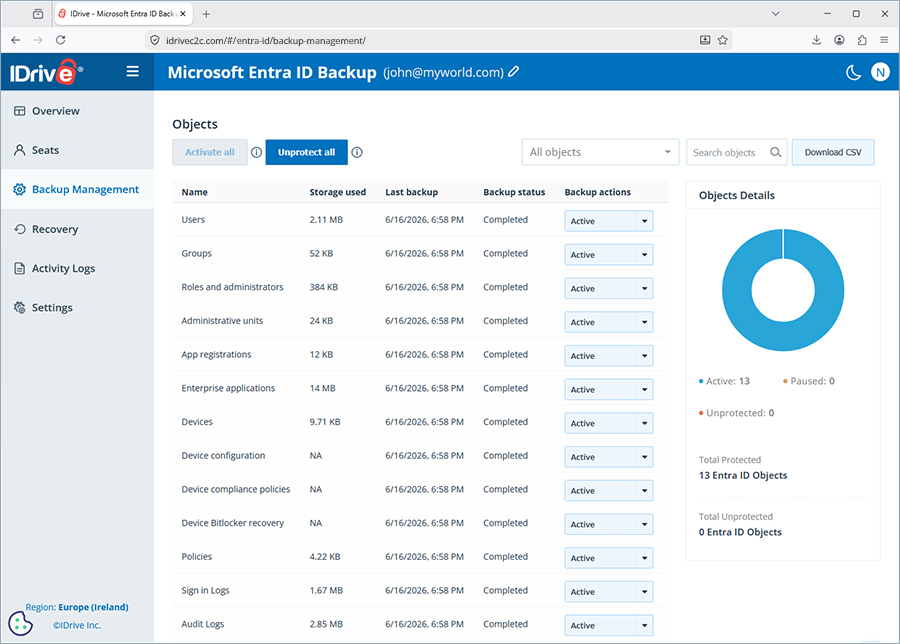This screenshot has width=900, height=644.
Task: Open user profile avatar N
Action: click(880, 72)
